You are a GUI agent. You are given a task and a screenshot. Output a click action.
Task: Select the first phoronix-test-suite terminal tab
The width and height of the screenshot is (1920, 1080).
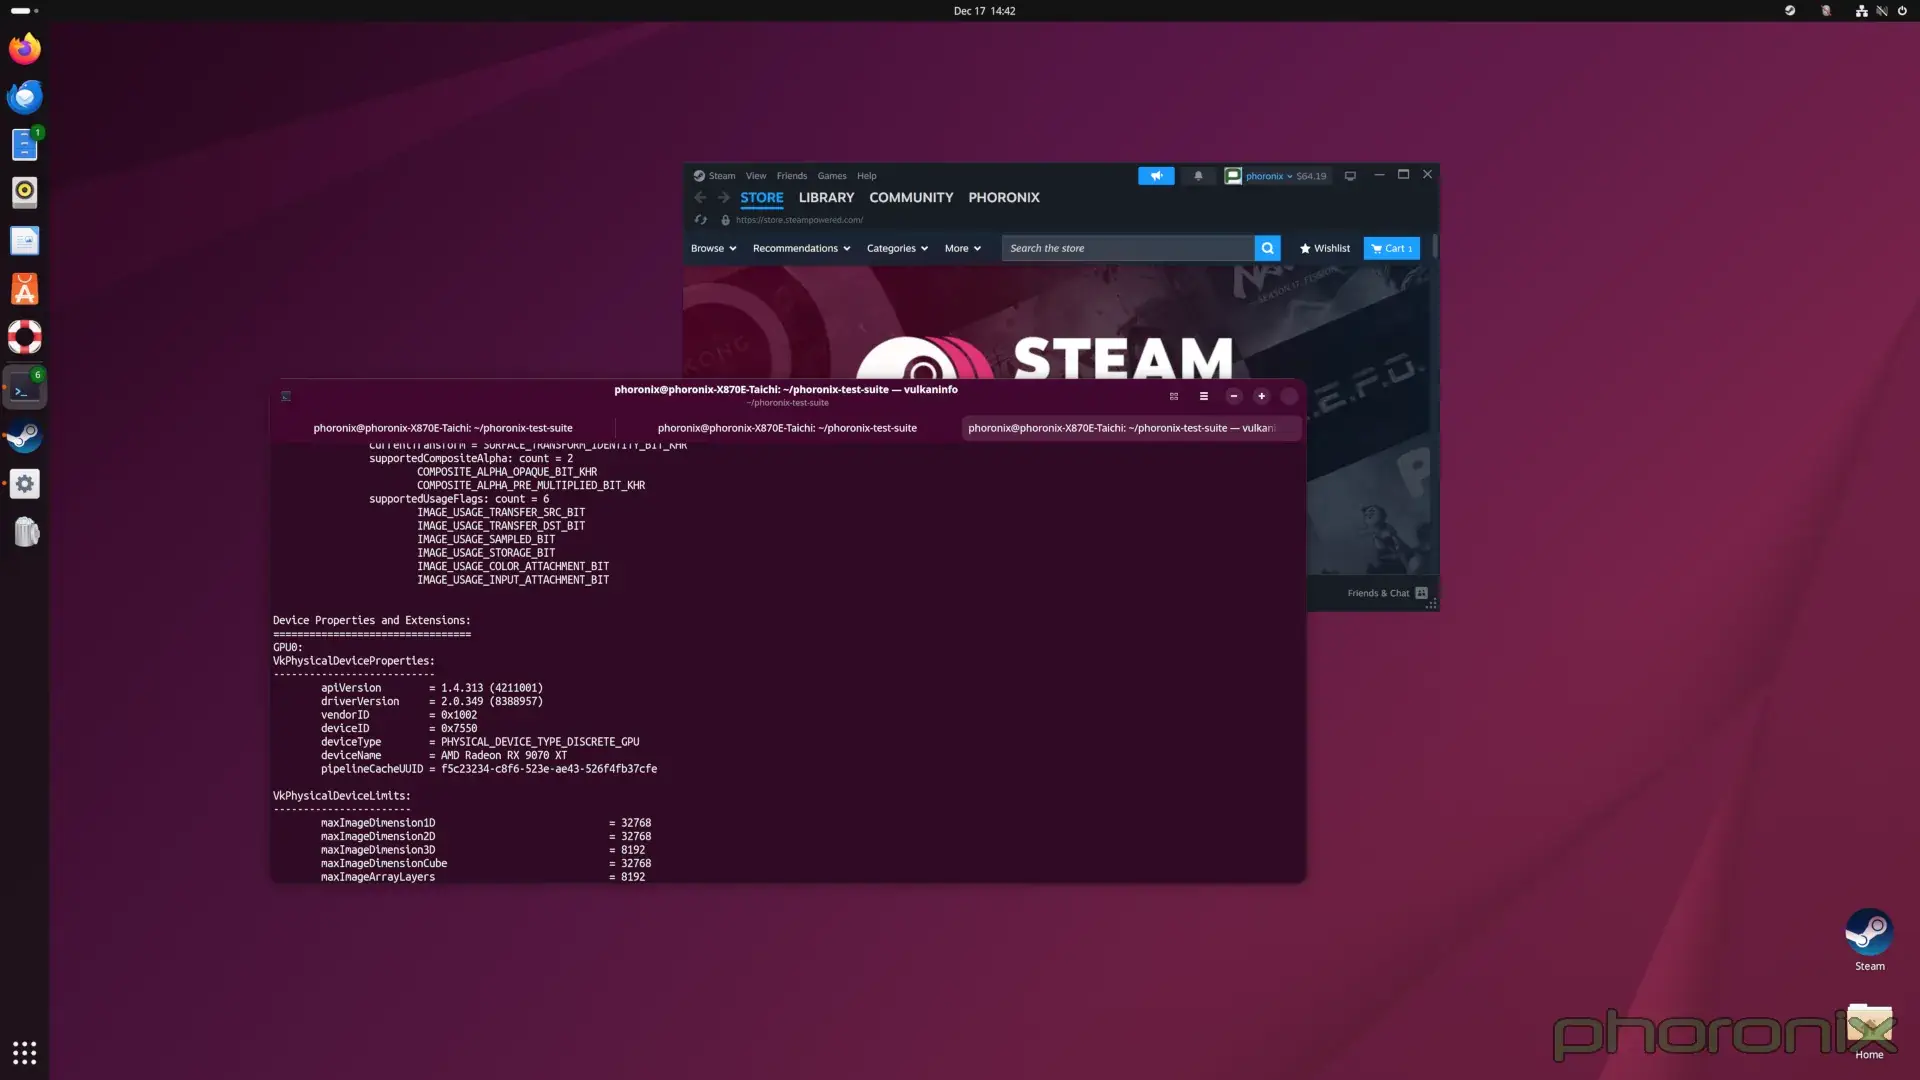[x=443, y=428]
